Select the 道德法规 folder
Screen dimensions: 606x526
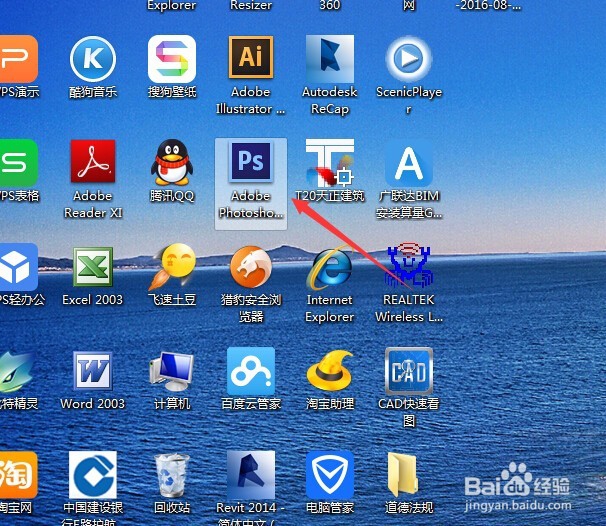(x=403, y=475)
